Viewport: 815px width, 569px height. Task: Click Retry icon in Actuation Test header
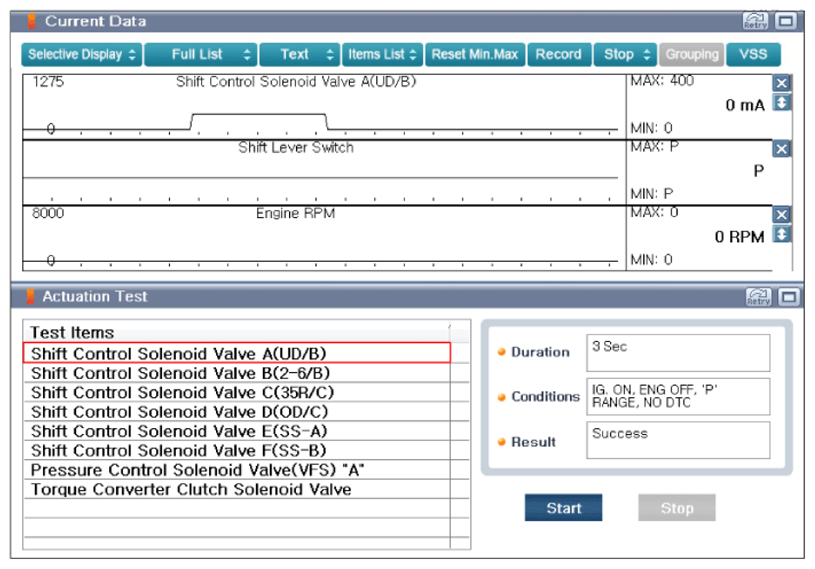[x=758, y=297]
